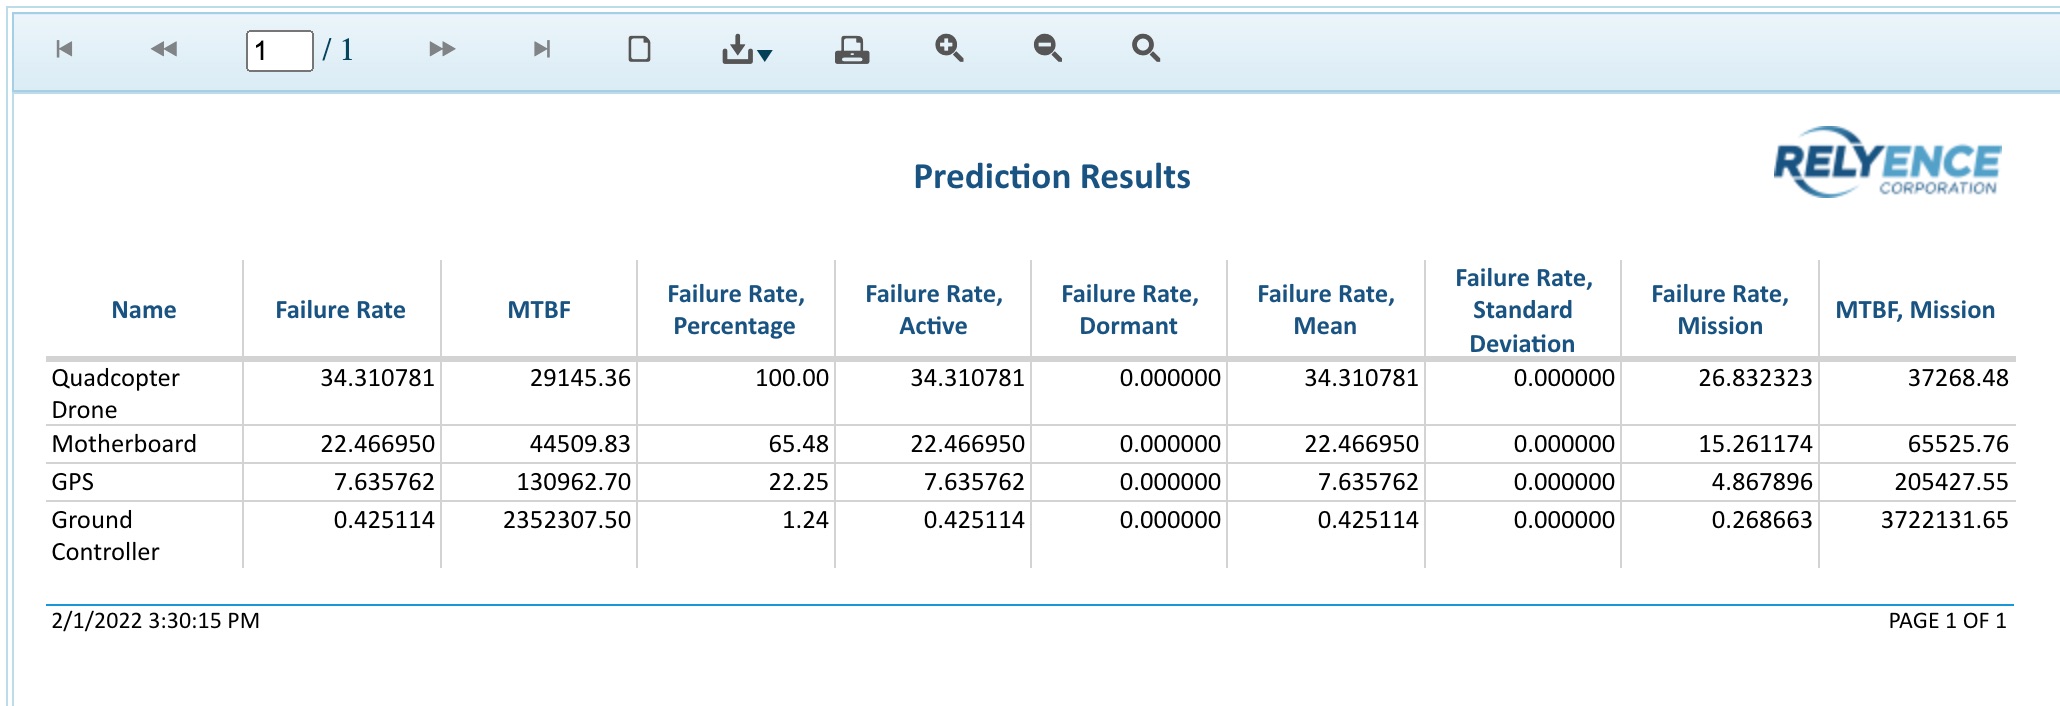Go to the previous page

click(x=163, y=48)
